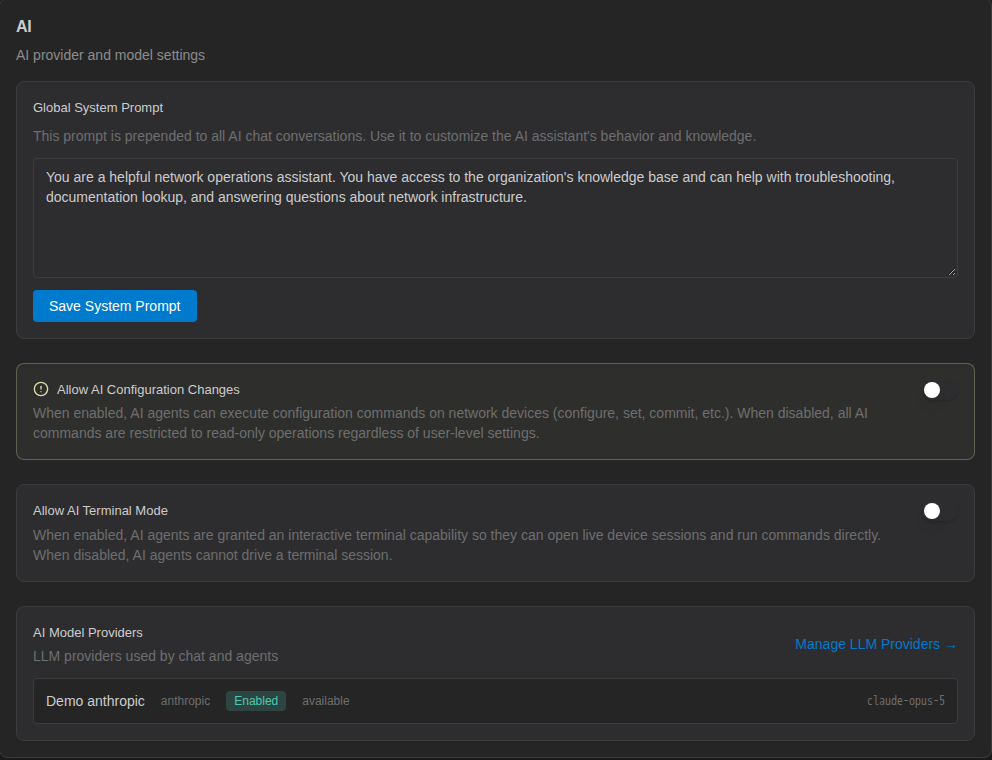
Task: Enable the Allow AI Configuration Changes toggle
Action: coord(939,390)
